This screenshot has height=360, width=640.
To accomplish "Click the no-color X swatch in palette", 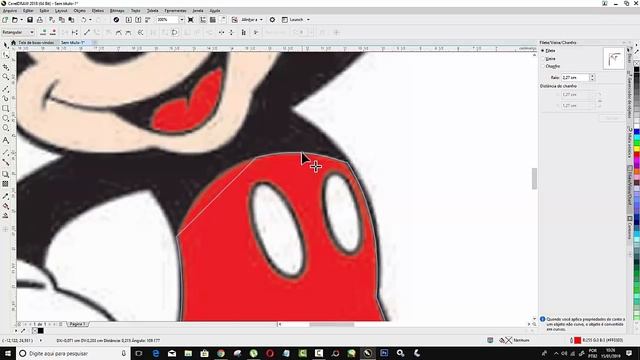I will (x=636, y=63).
